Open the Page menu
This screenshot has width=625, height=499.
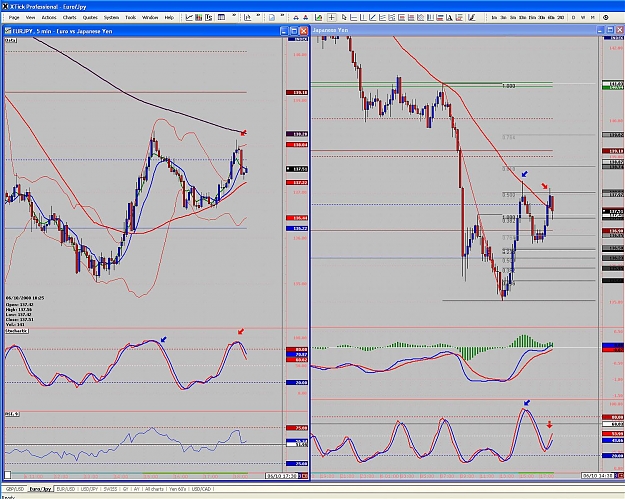pos(14,18)
